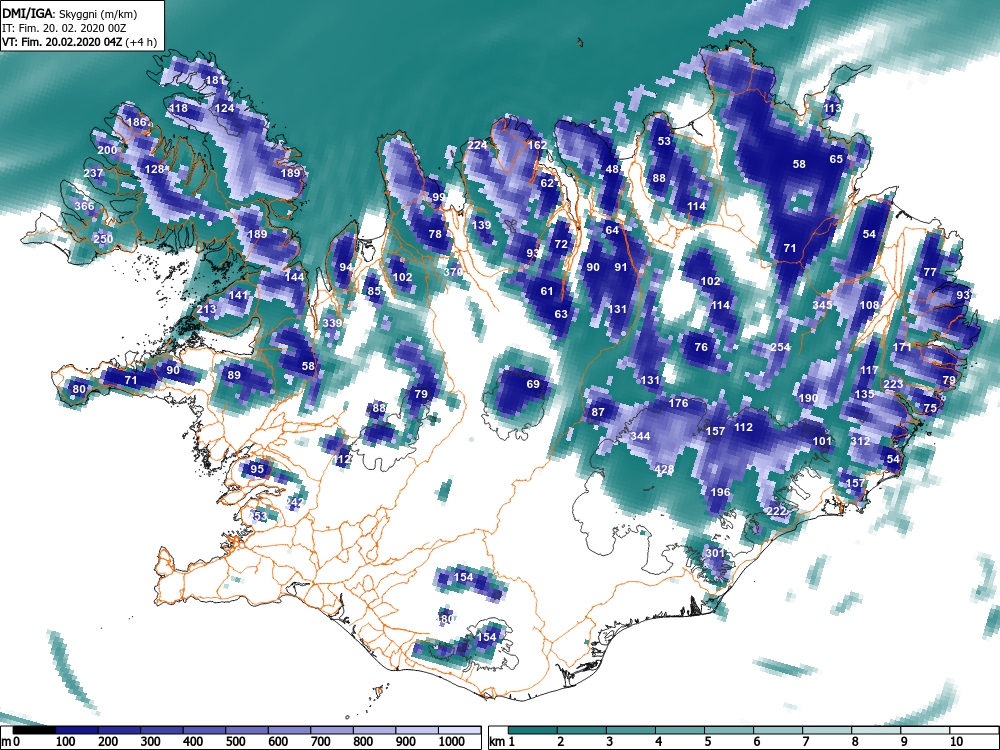Click visibility value 108
1000x750 pixels.
(x=869, y=305)
